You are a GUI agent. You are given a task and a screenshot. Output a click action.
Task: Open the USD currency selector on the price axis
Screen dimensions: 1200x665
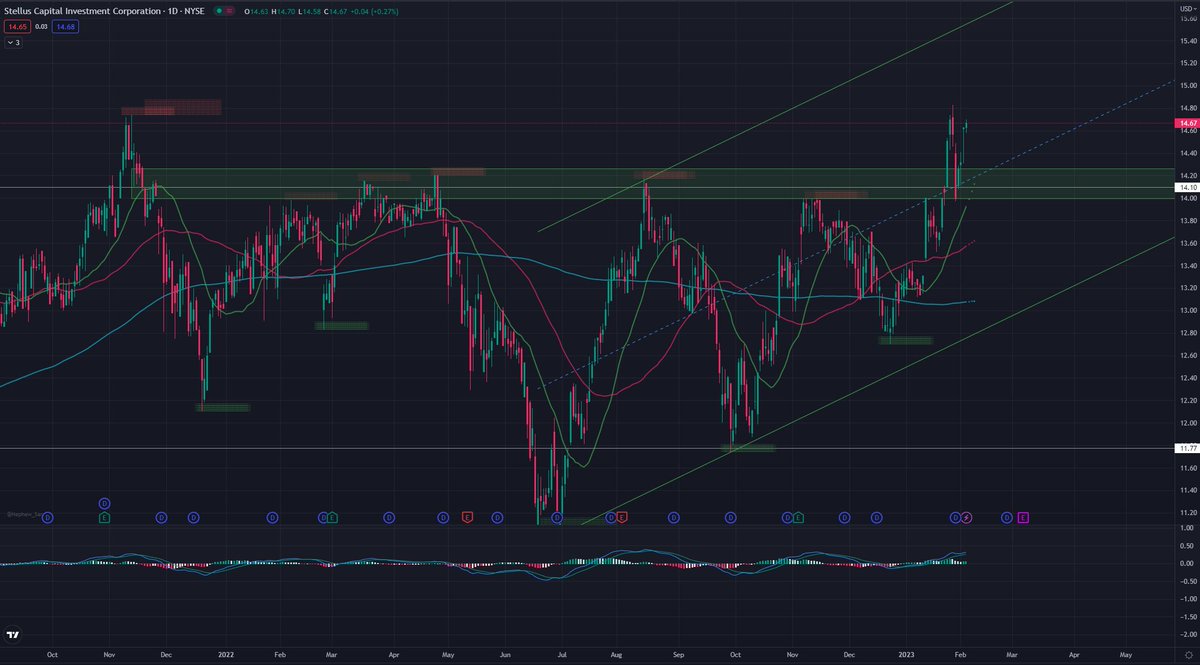click(1186, 10)
